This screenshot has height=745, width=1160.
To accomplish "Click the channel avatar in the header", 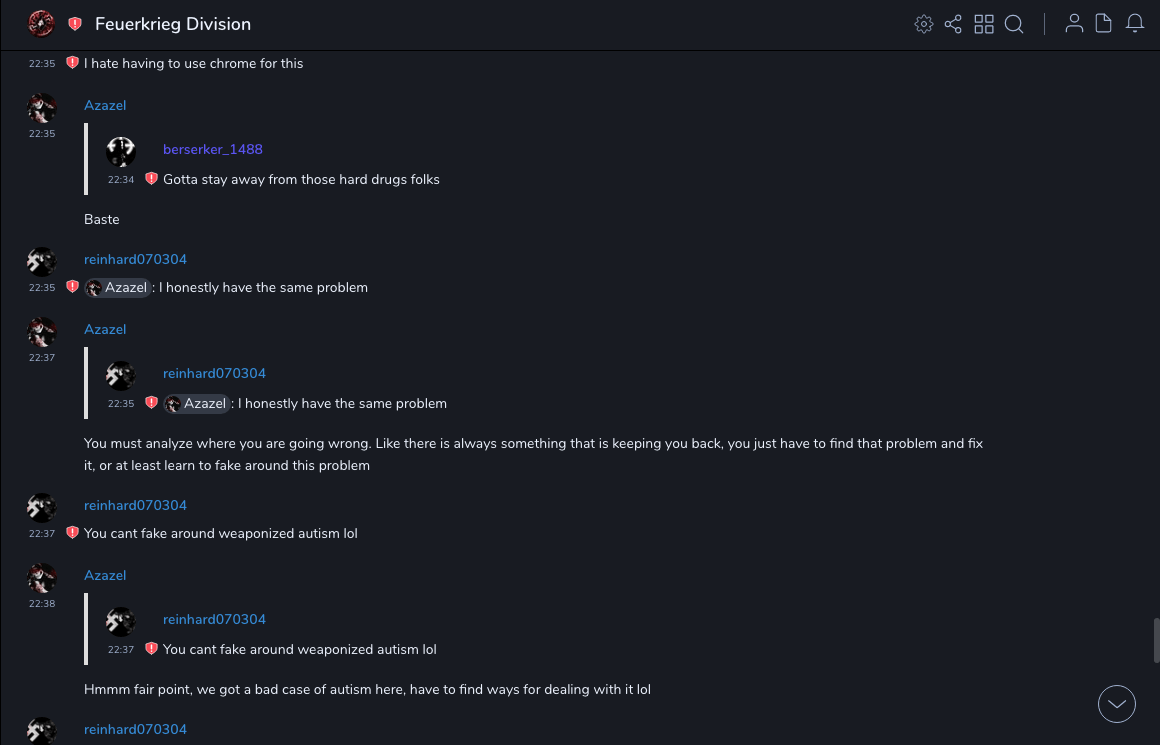I will [41, 23].
